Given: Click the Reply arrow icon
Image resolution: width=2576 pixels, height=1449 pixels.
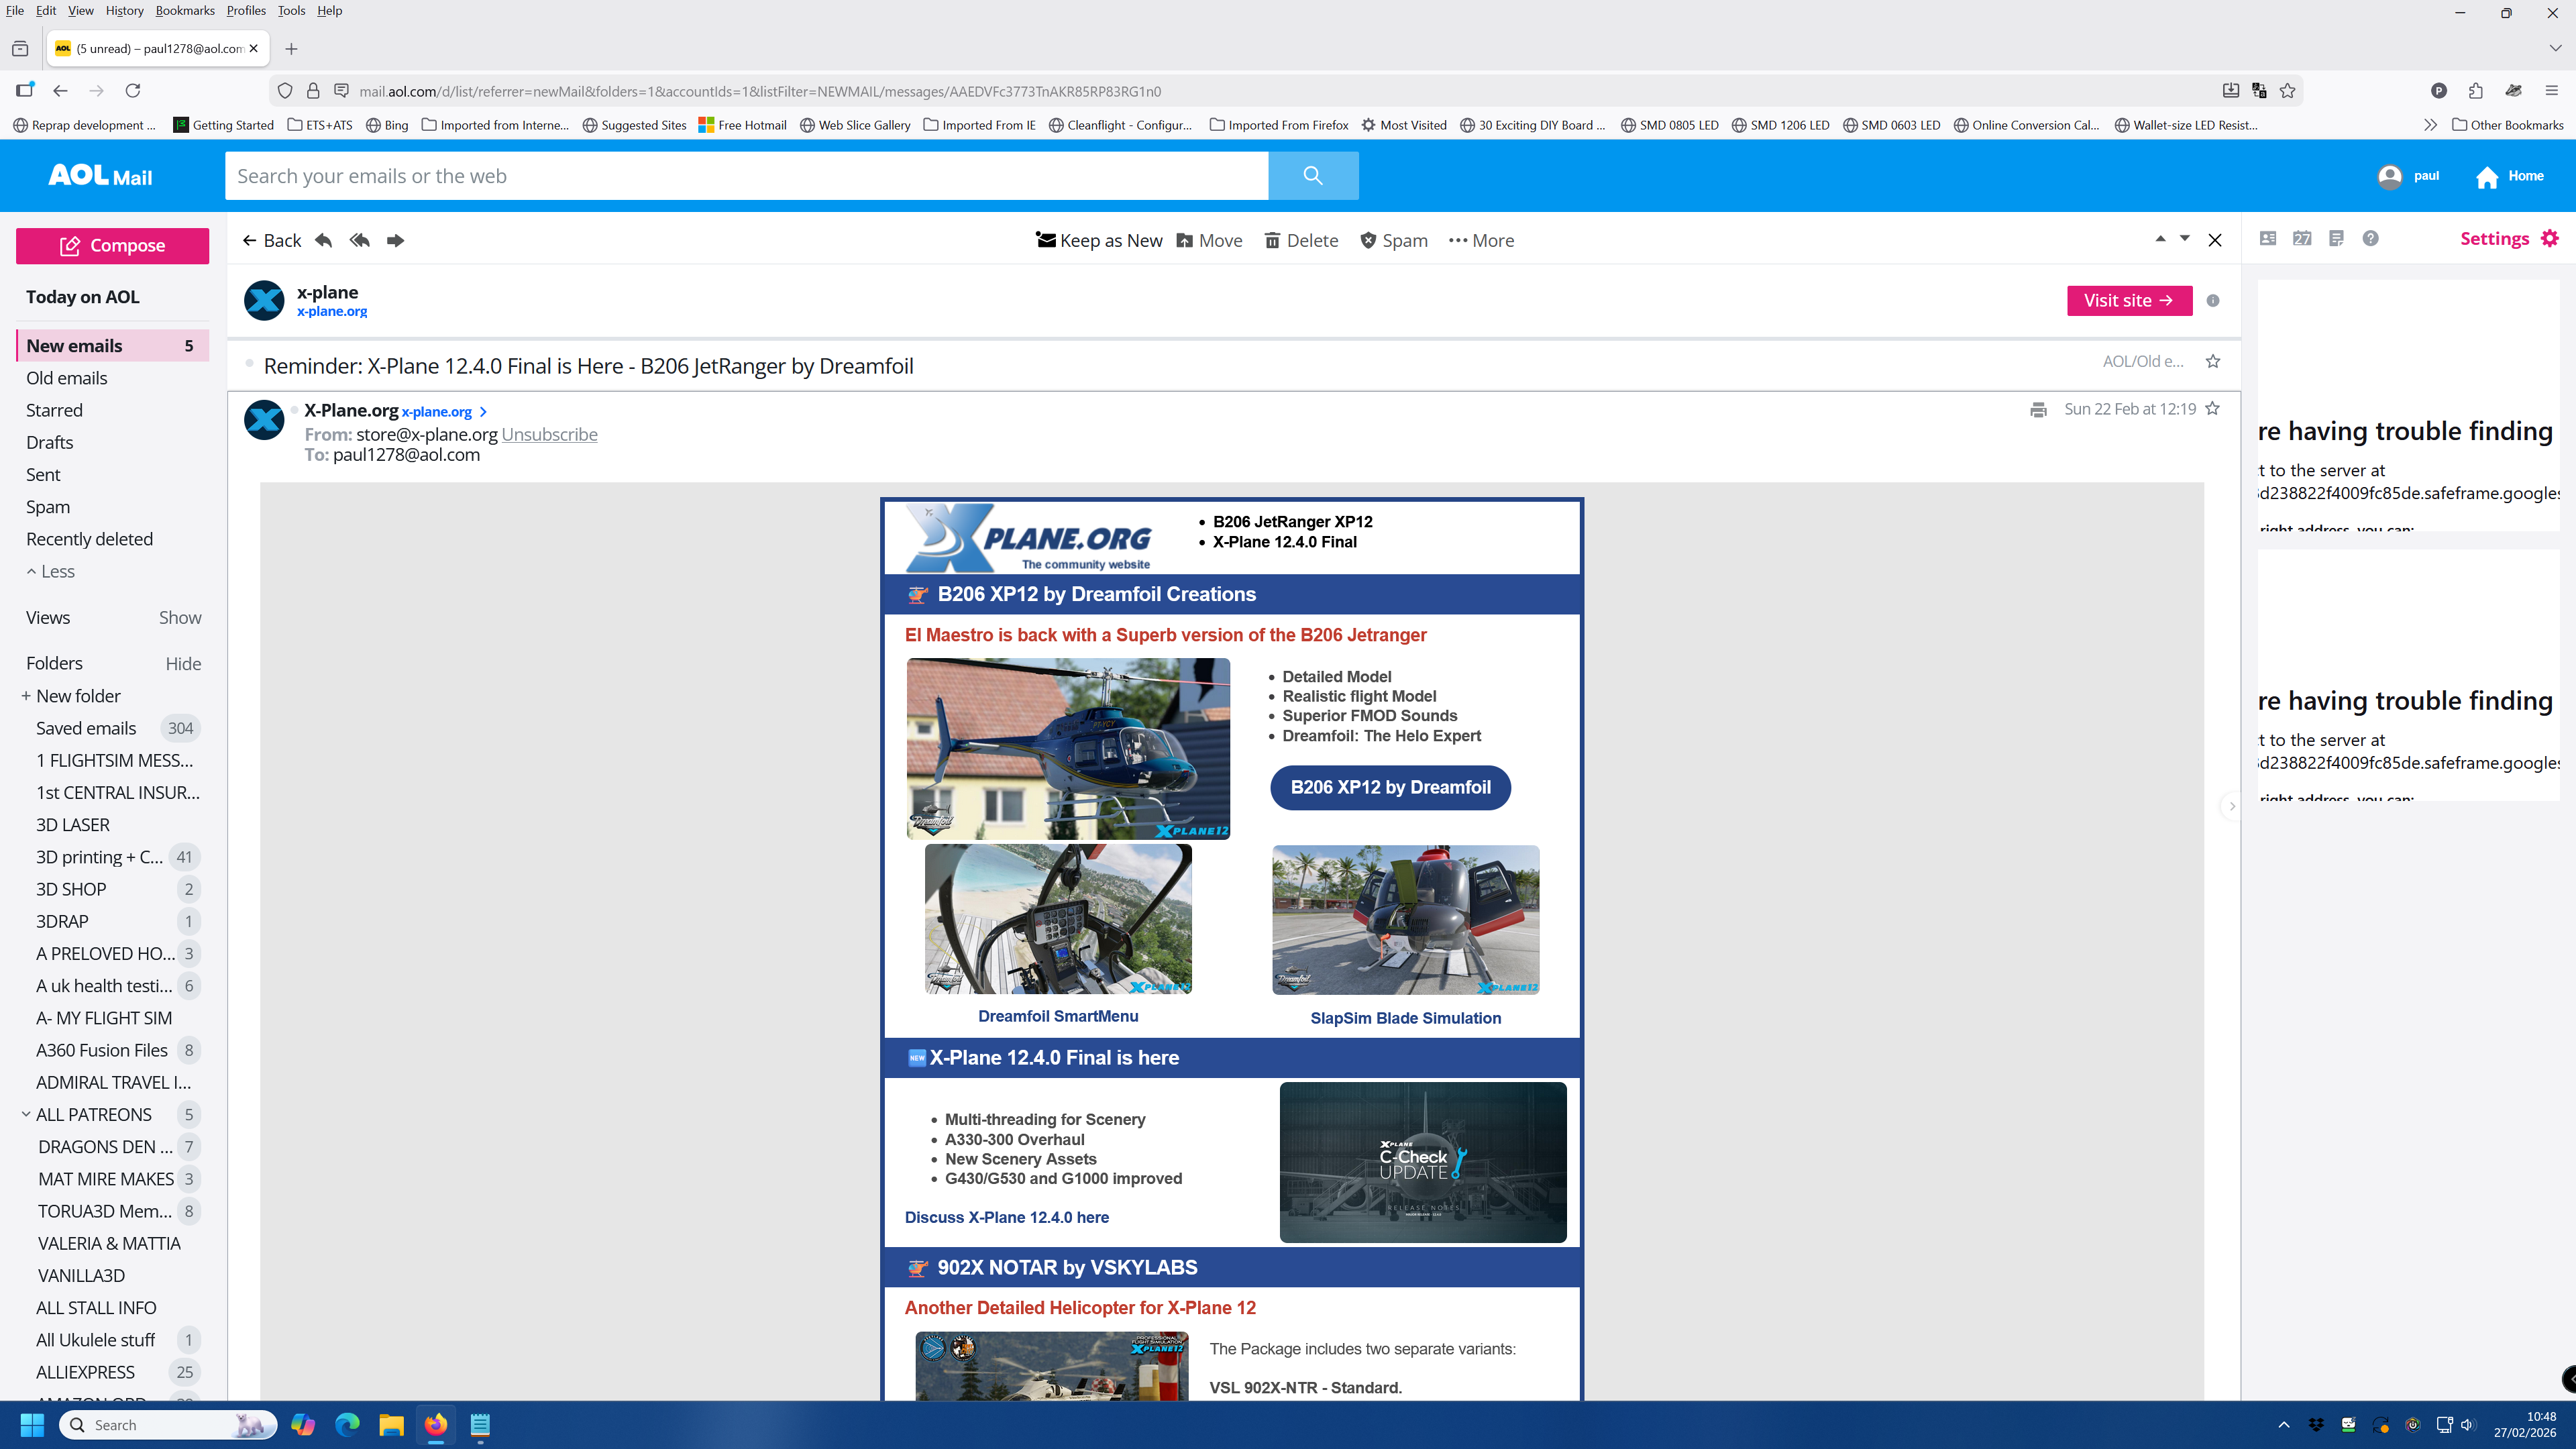Looking at the screenshot, I should [323, 240].
